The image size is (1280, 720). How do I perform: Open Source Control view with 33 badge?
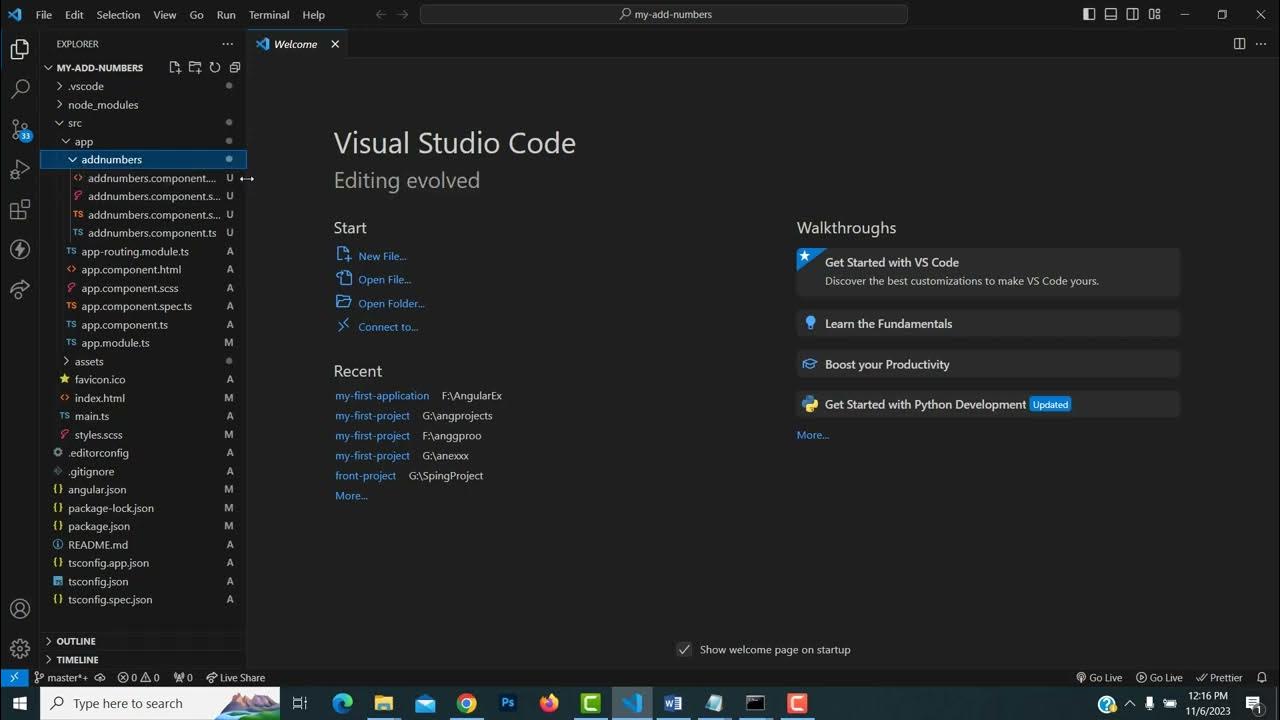point(20,130)
